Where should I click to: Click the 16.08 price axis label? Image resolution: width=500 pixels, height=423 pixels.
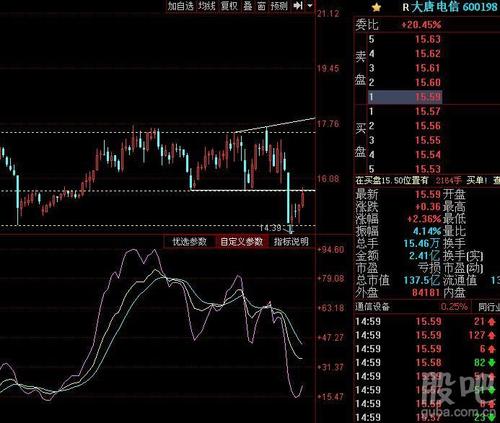[328, 179]
